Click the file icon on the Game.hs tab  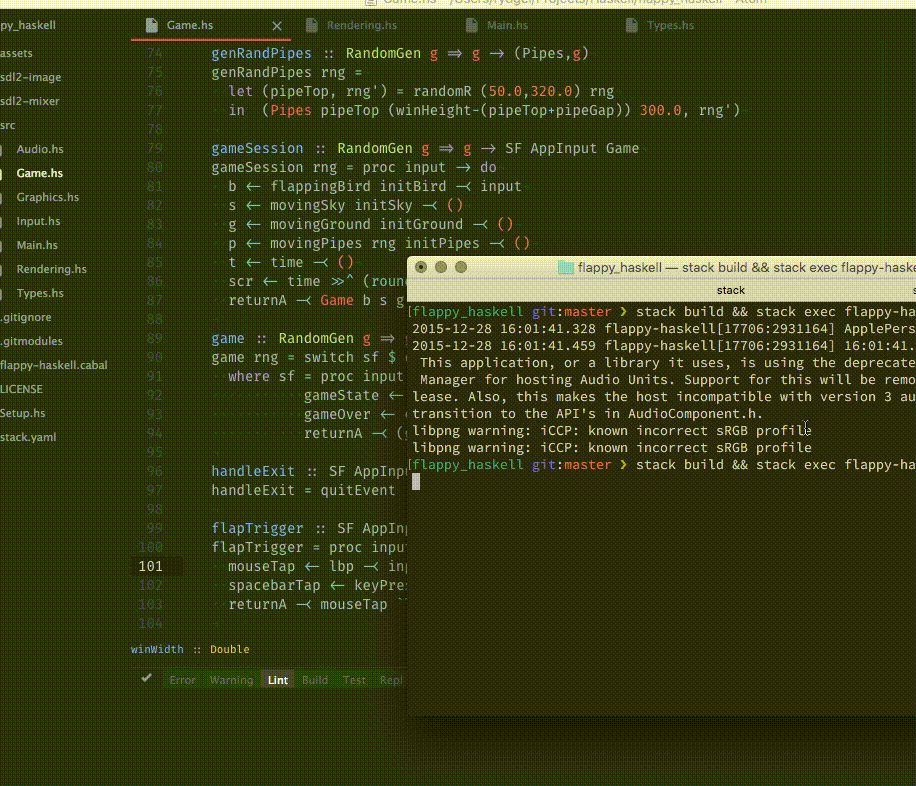coord(152,26)
